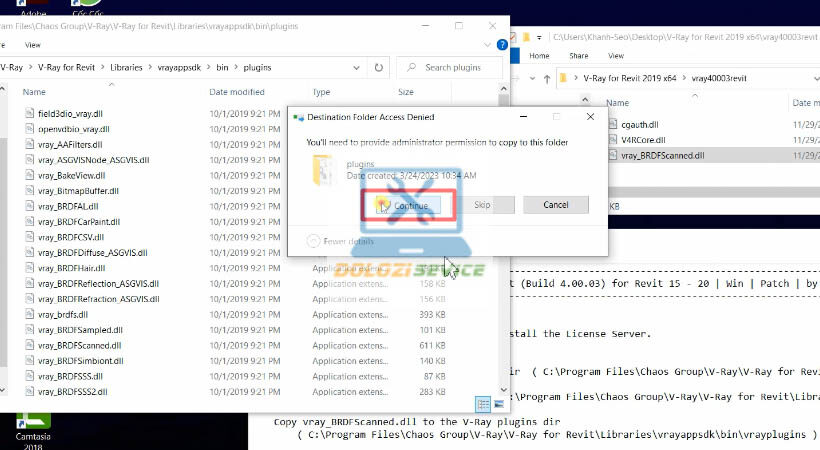Expand the ribbon chevron in plugins window
The height and width of the screenshot is (450, 820).
point(487,45)
